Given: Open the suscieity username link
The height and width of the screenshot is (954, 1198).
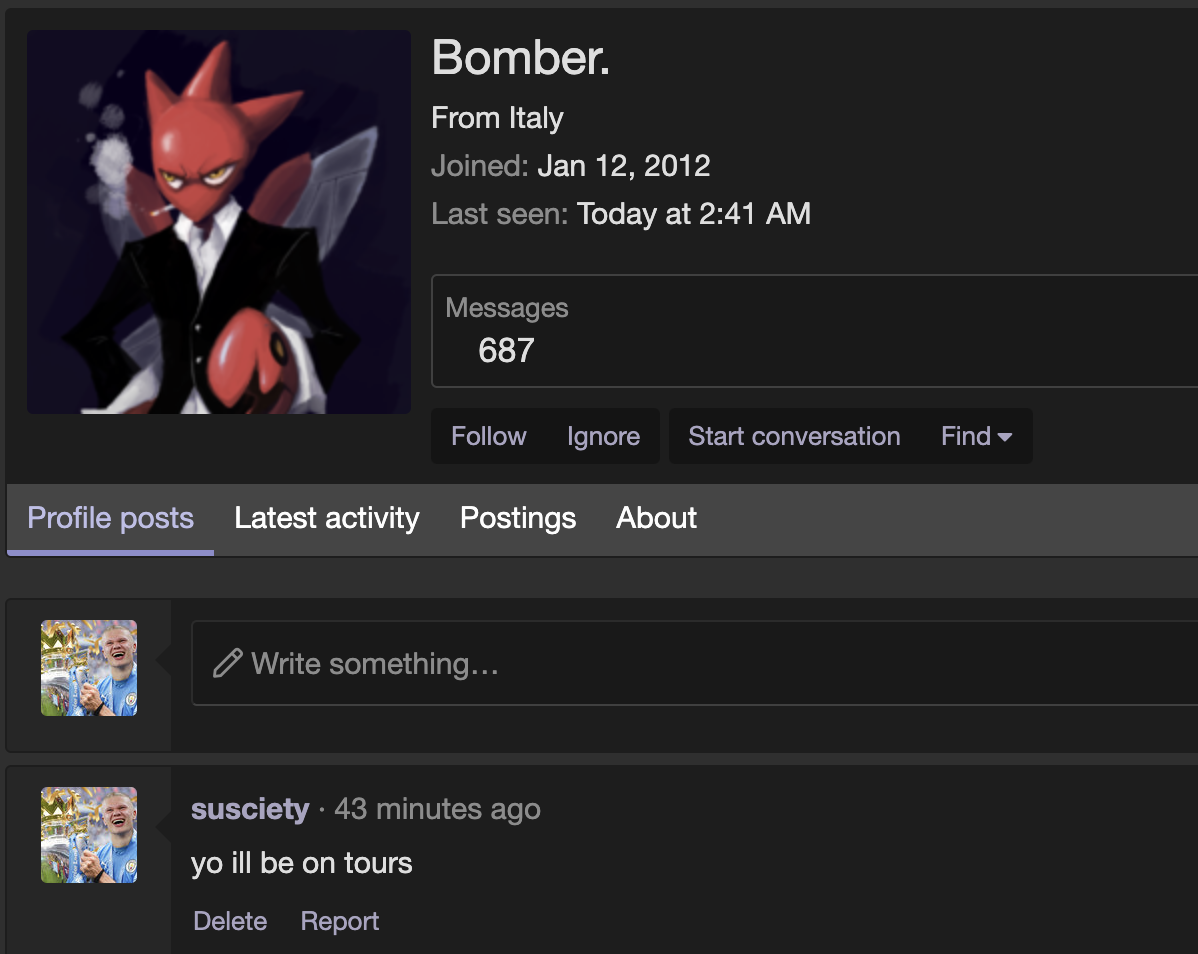Looking at the screenshot, I should click(250, 809).
